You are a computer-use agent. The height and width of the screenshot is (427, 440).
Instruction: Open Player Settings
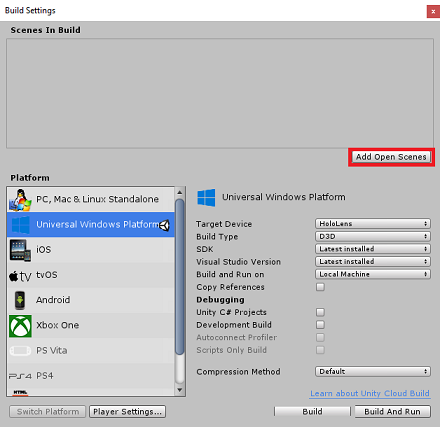coord(127,412)
